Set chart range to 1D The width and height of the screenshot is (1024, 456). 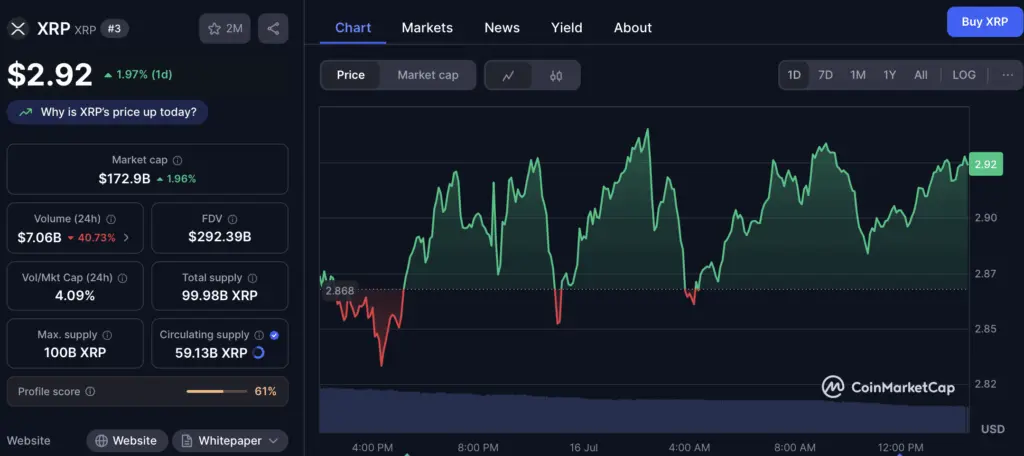click(x=794, y=75)
